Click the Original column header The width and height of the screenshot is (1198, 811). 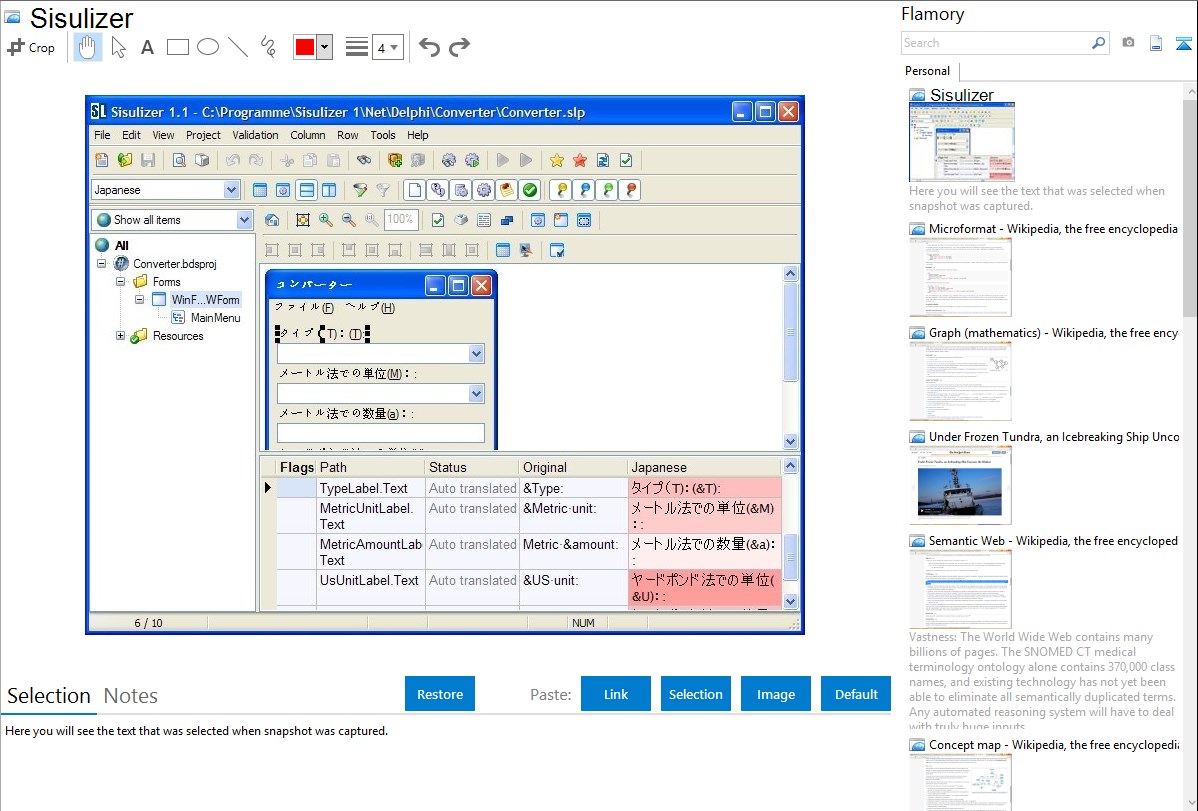coord(573,467)
